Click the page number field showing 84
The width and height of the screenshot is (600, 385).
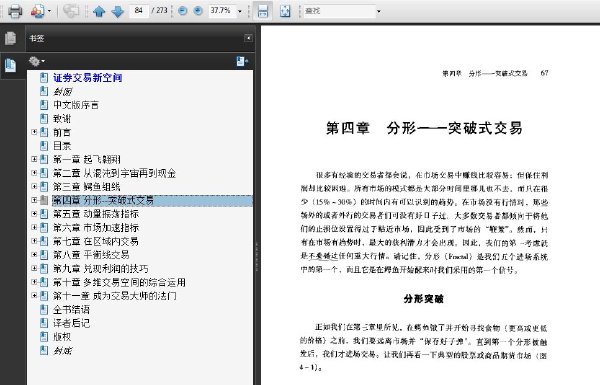point(139,11)
